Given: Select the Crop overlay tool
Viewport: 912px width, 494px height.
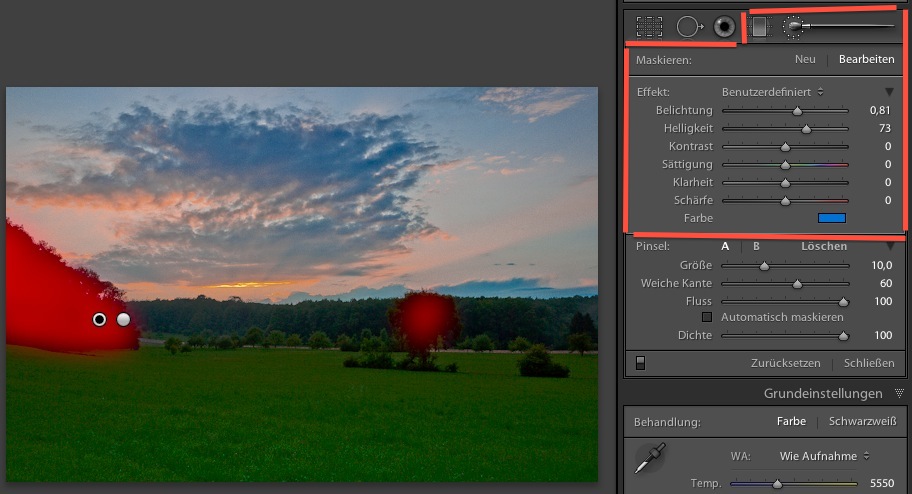Looking at the screenshot, I should pos(649,27).
